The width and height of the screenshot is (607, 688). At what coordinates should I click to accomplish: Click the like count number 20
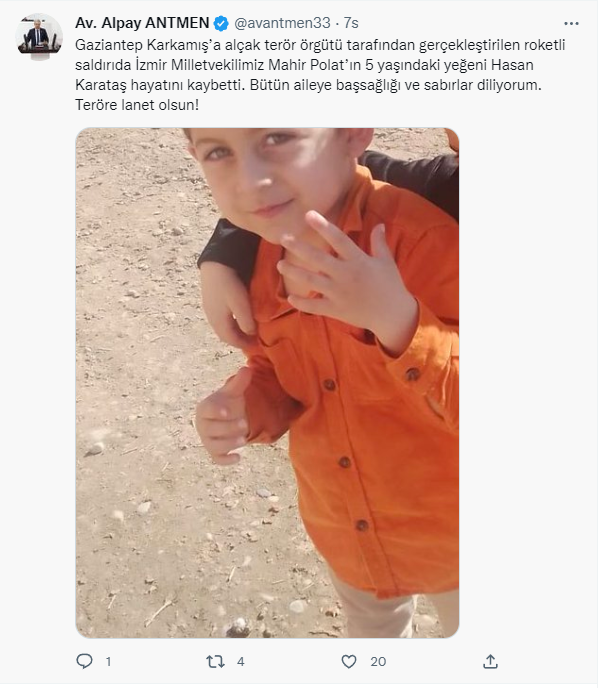[378, 661]
